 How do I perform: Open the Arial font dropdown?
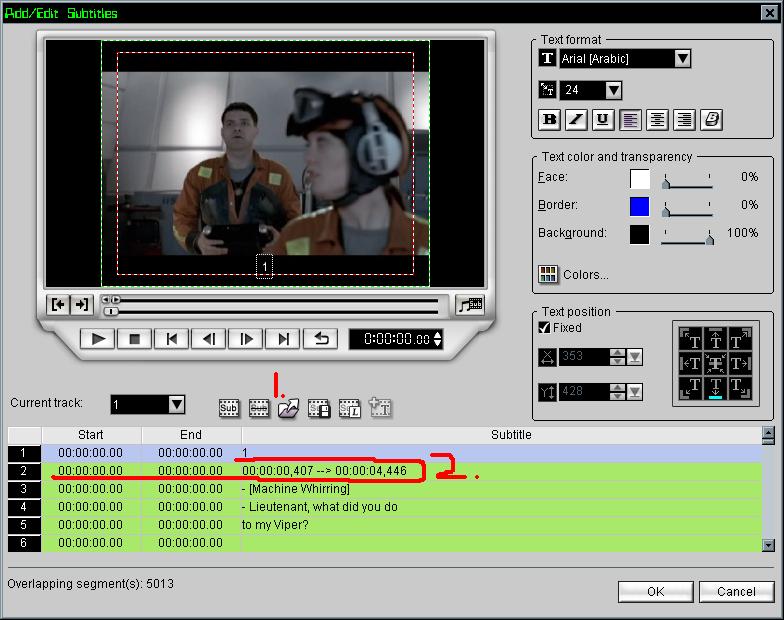[x=682, y=58]
